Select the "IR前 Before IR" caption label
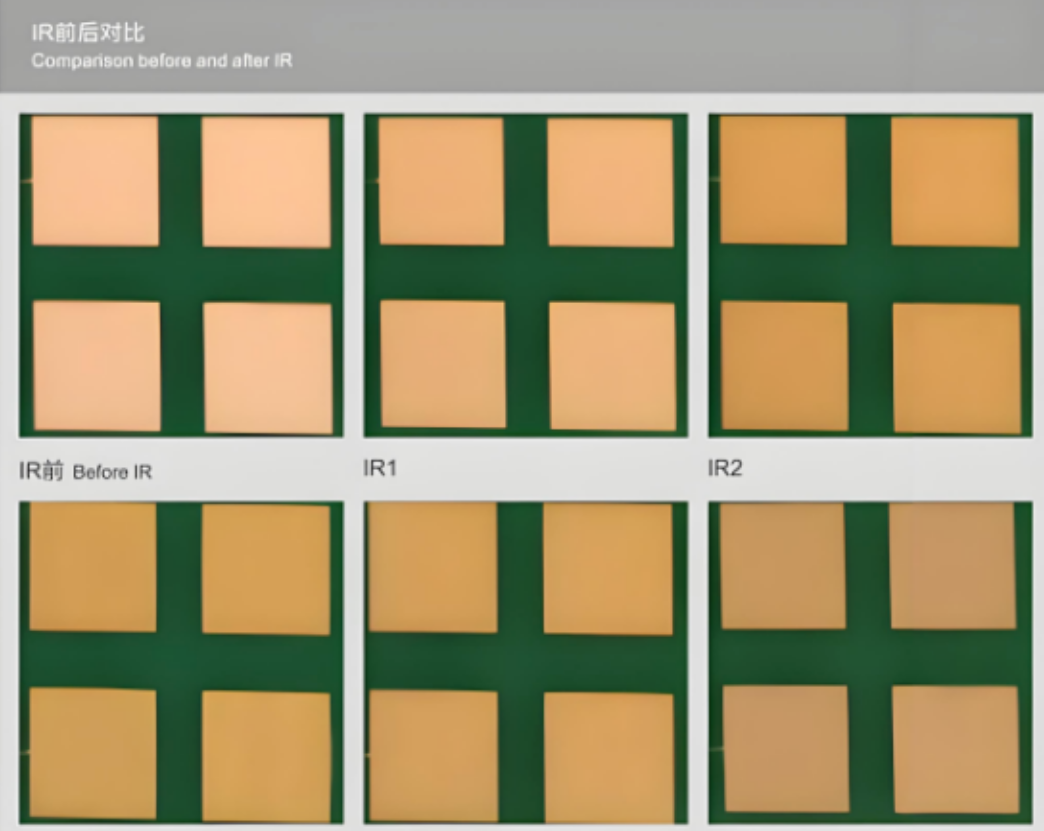This screenshot has width=1044, height=831. [x=86, y=471]
